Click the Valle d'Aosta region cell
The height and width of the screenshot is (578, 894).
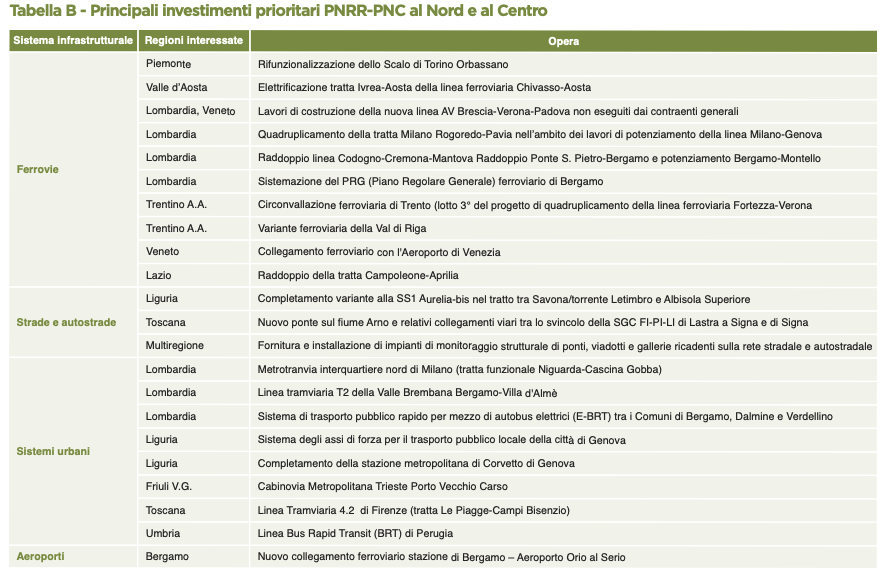[194, 87]
